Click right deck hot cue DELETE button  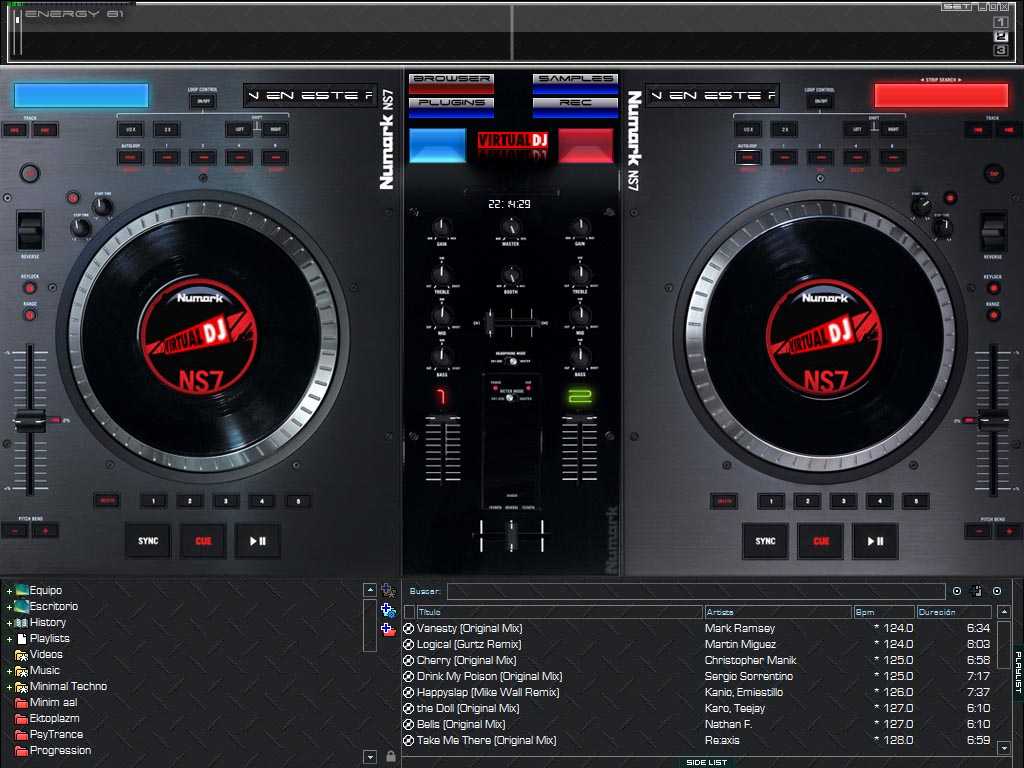[x=724, y=501]
